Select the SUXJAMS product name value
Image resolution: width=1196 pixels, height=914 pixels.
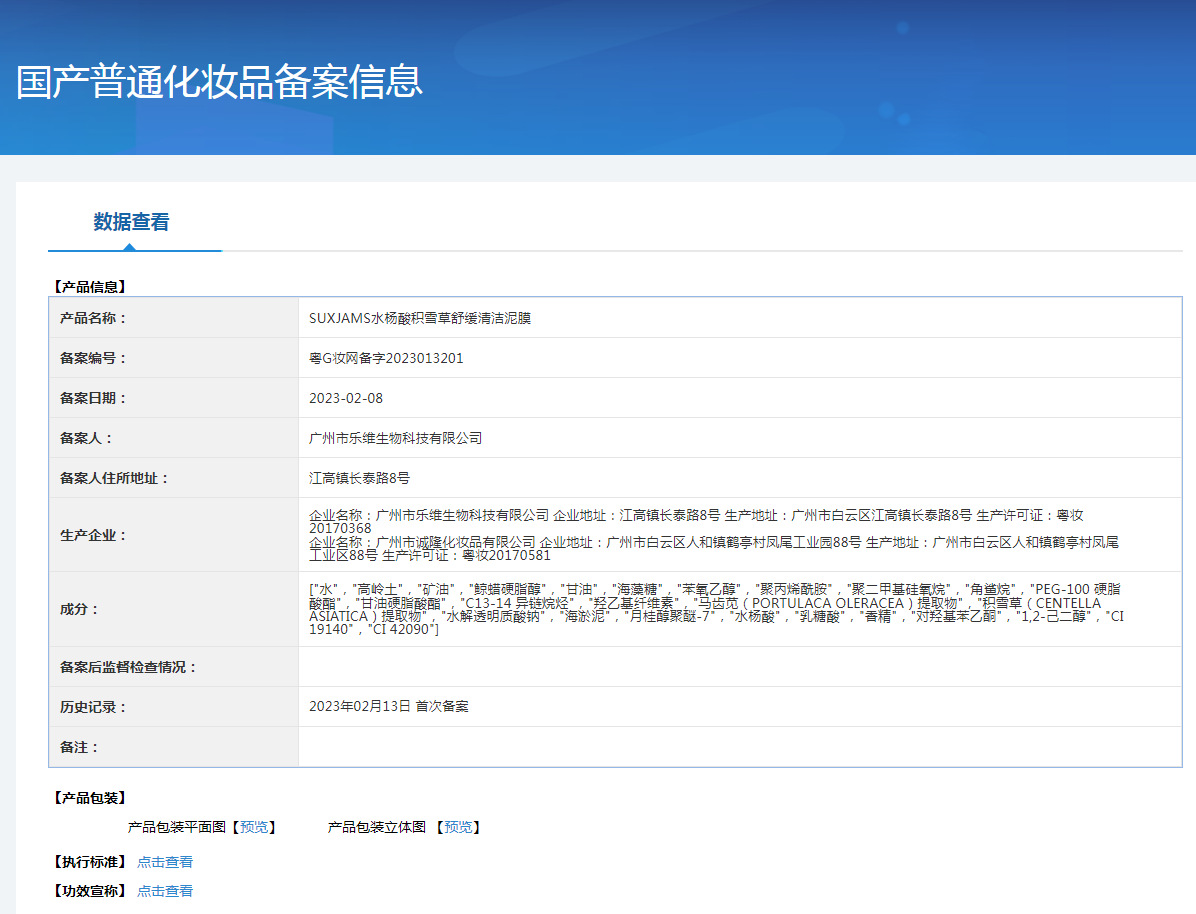pos(420,318)
